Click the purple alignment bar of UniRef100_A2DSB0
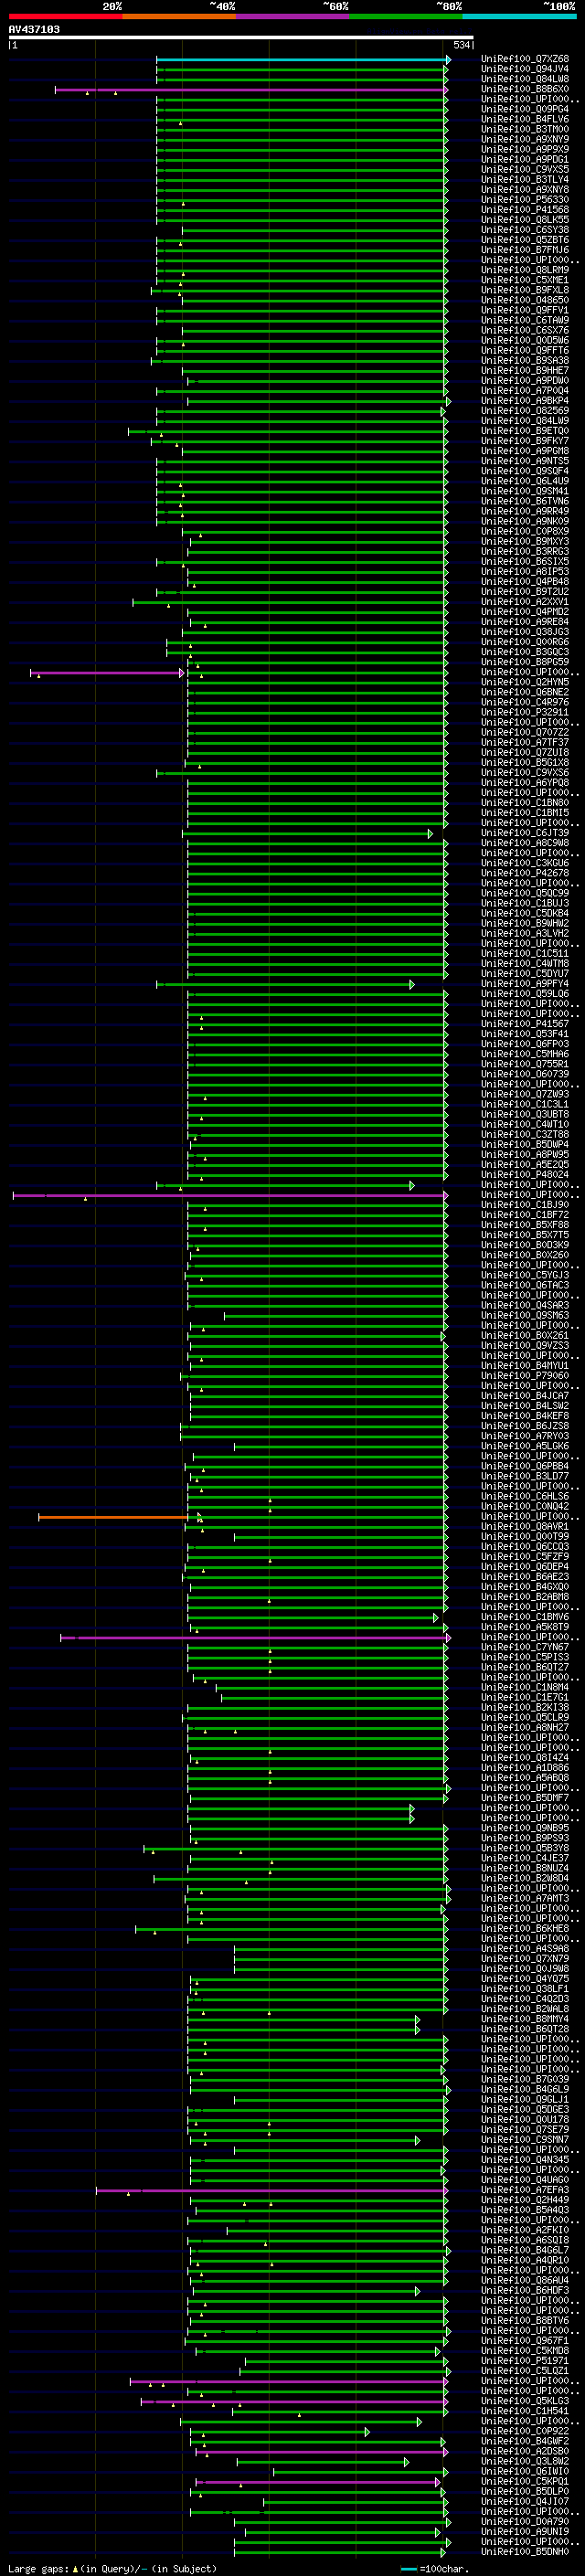Image resolution: width=585 pixels, height=2576 pixels. tap(321, 2452)
